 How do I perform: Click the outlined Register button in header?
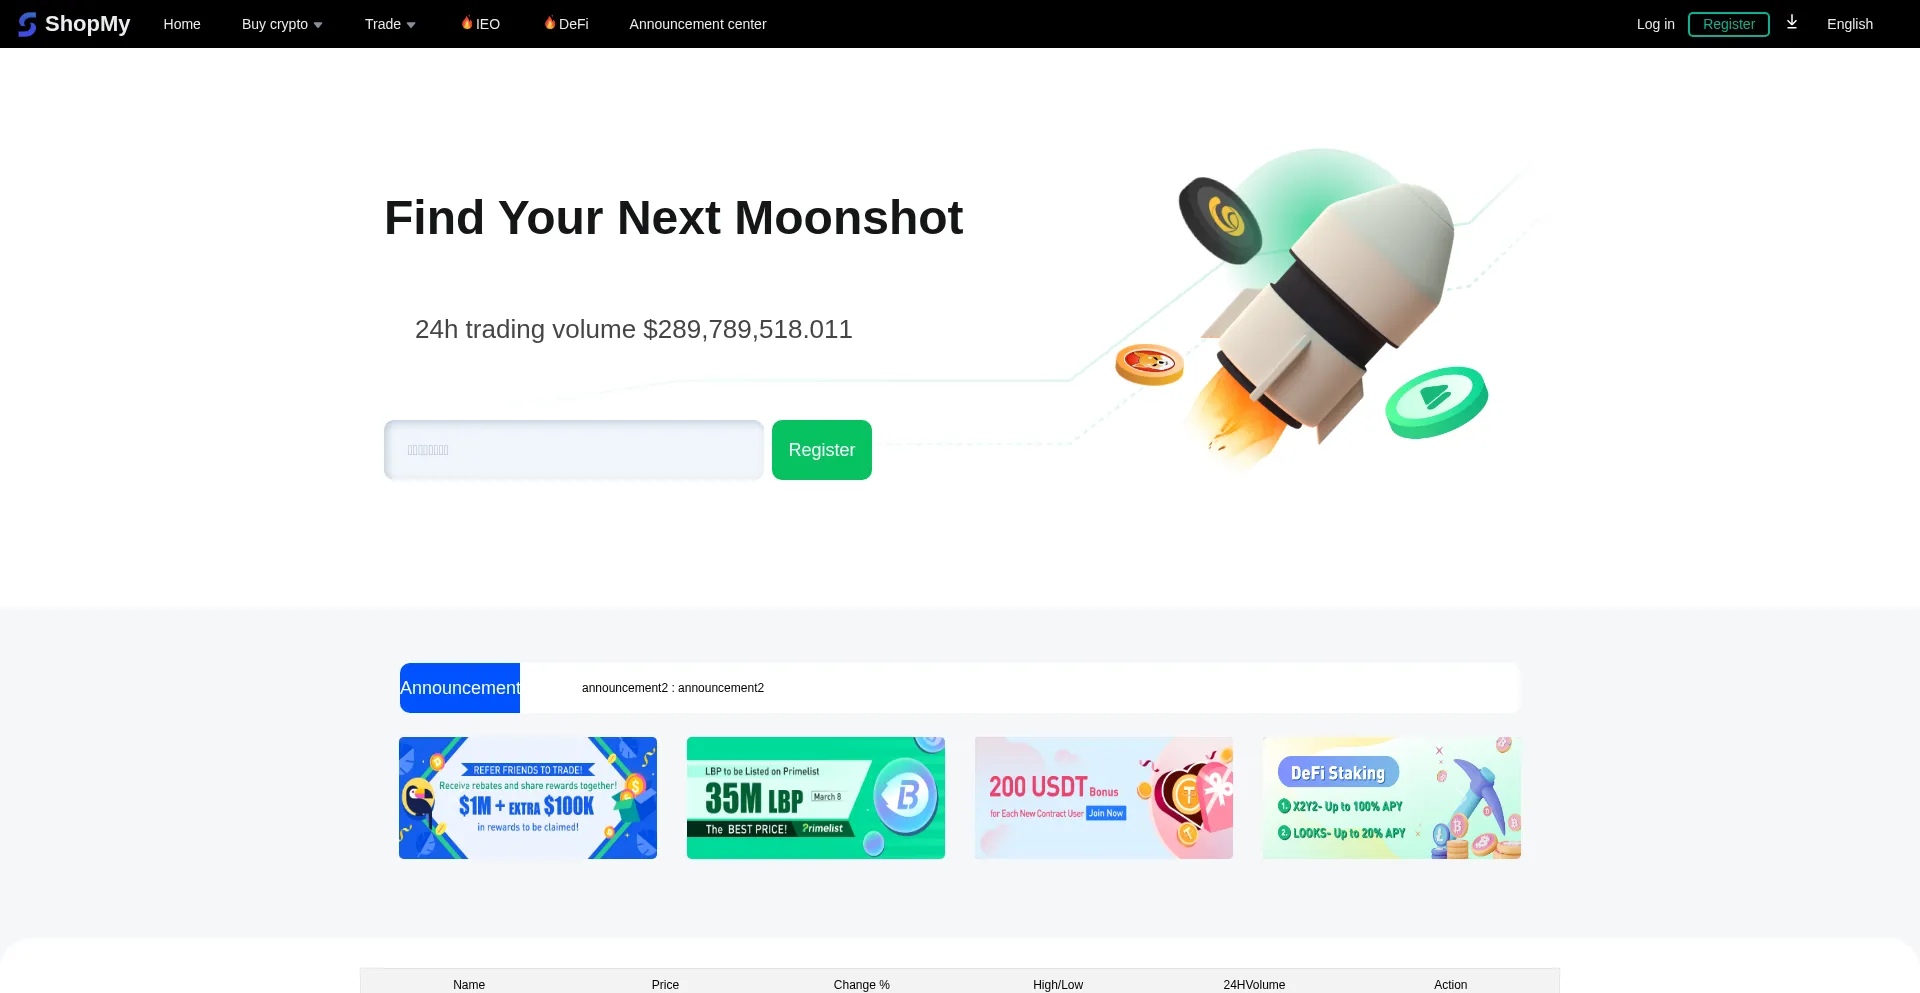point(1729,24)
